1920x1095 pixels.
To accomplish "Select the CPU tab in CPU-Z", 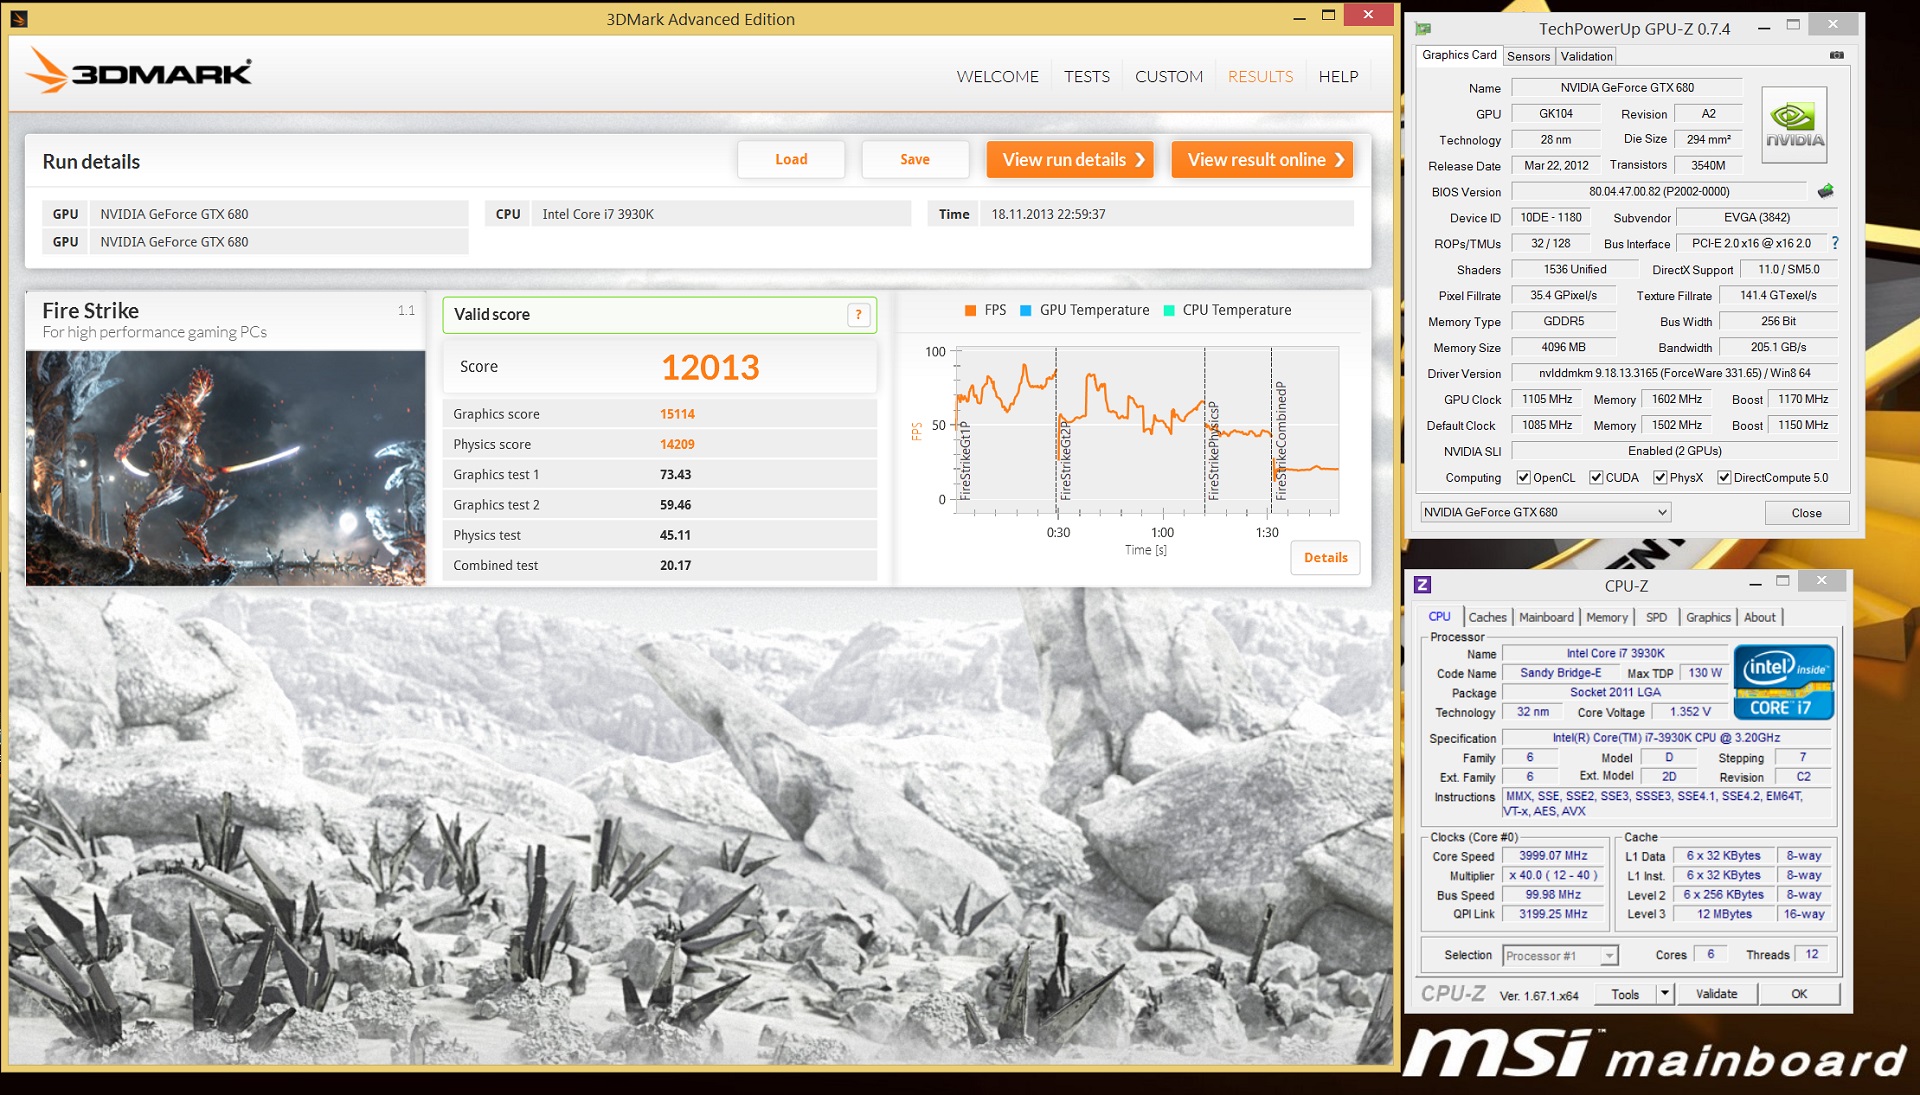I will [x=1439, y=617].
